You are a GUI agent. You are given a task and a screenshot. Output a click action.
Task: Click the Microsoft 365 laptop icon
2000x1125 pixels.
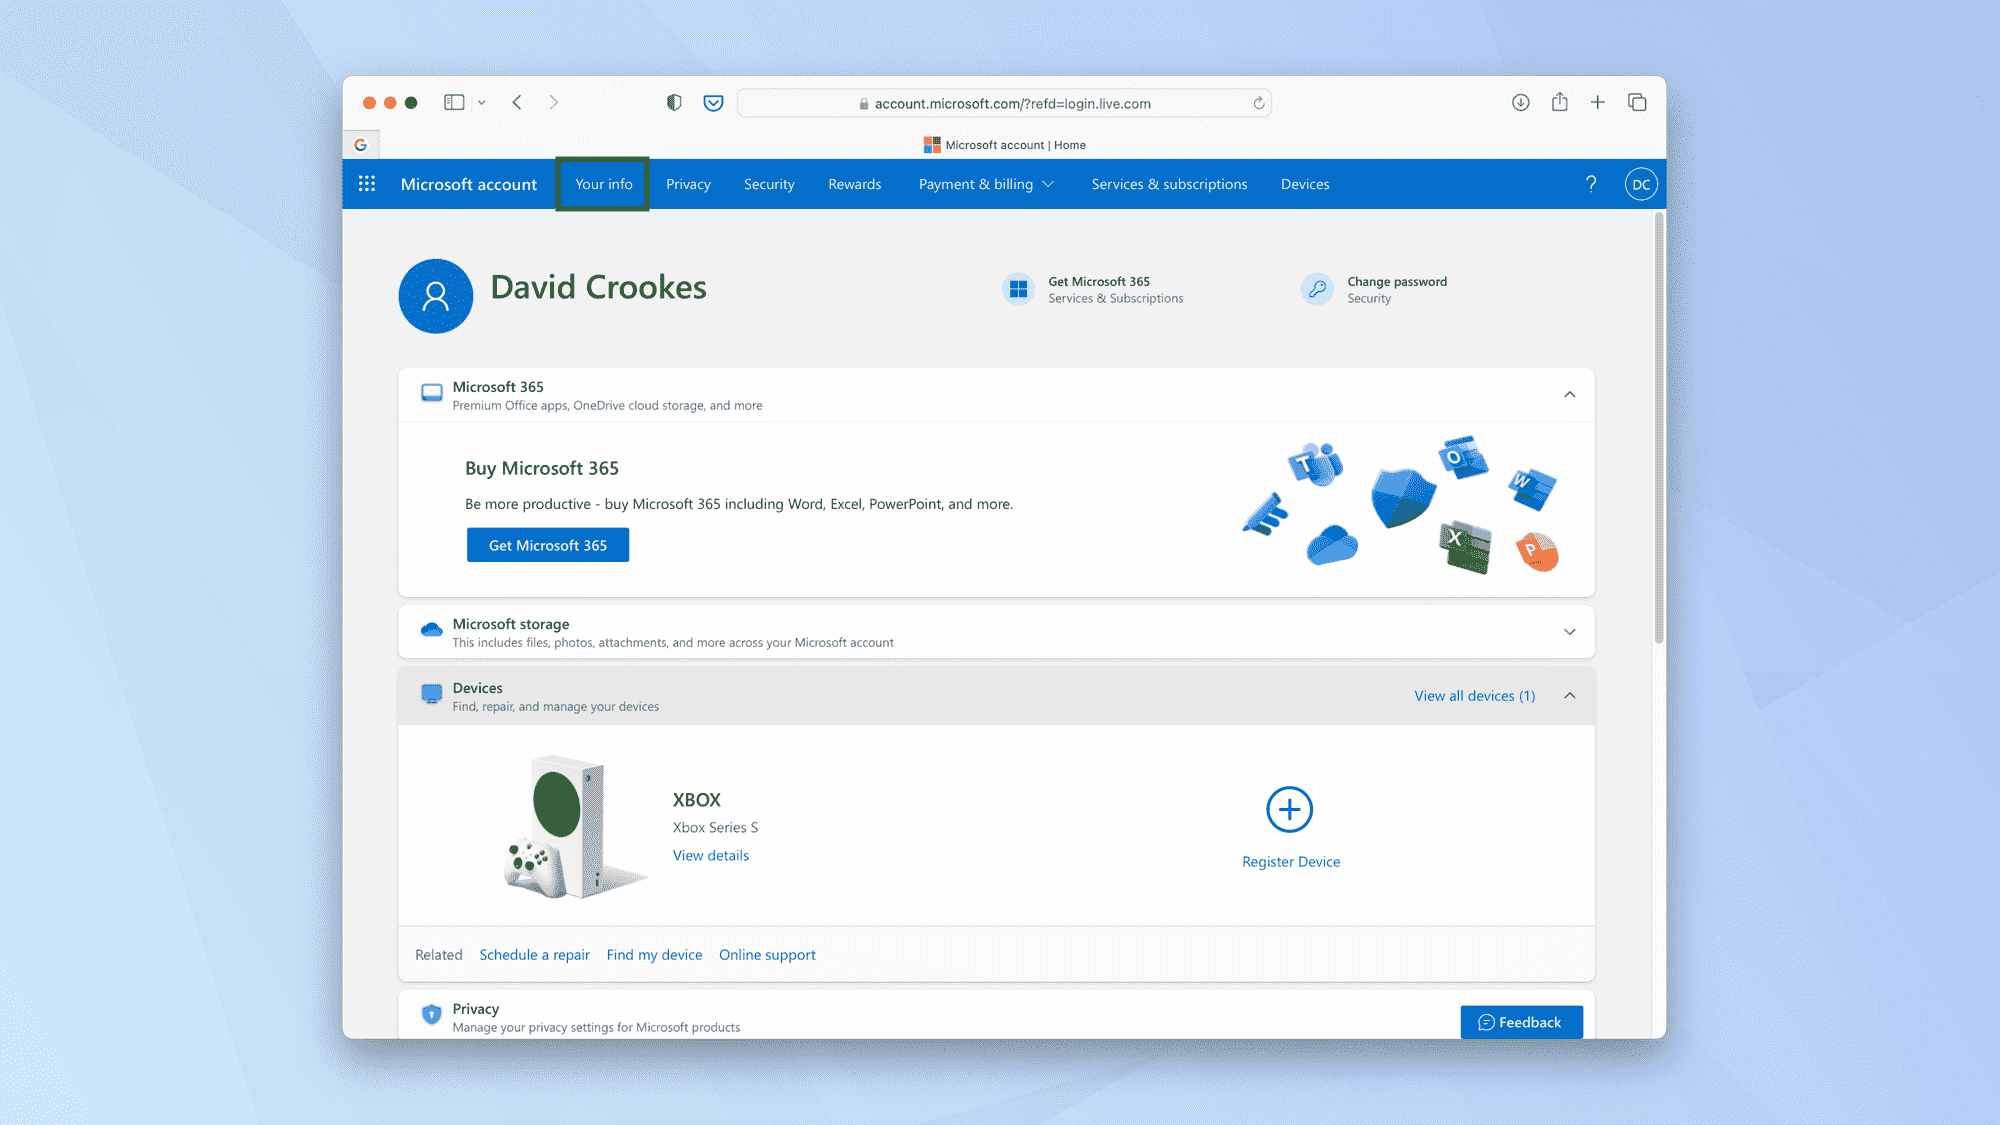click(431, 393)
